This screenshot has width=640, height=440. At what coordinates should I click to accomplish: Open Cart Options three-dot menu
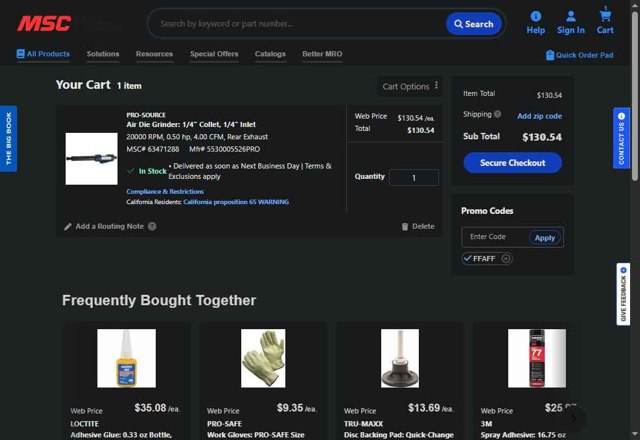click(x=436, y=85)
